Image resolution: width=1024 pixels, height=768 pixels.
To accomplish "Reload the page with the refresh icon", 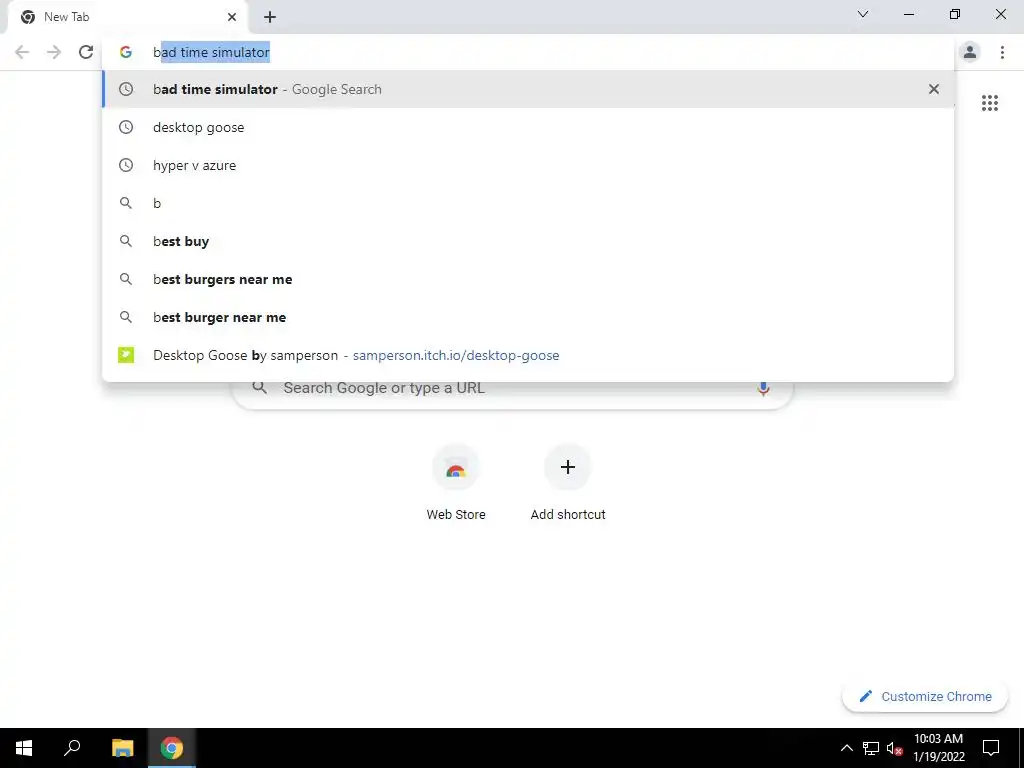I will [x=86, y=52].
